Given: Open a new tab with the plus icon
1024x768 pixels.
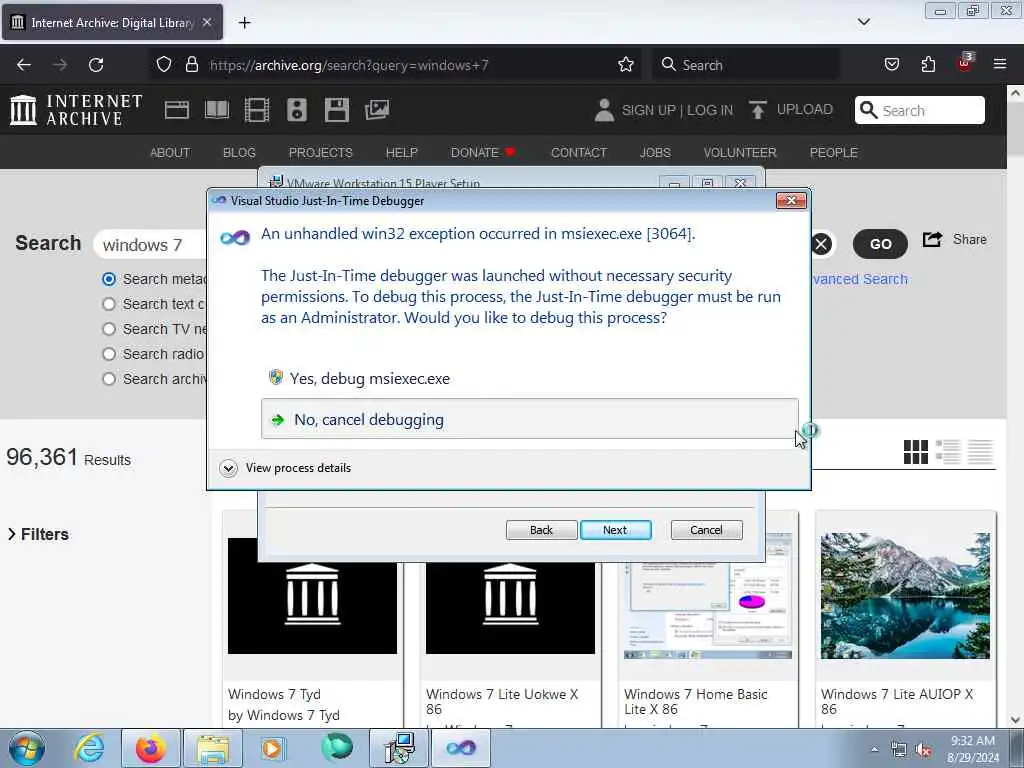Looking at the screenshot, I should (244, 23).
